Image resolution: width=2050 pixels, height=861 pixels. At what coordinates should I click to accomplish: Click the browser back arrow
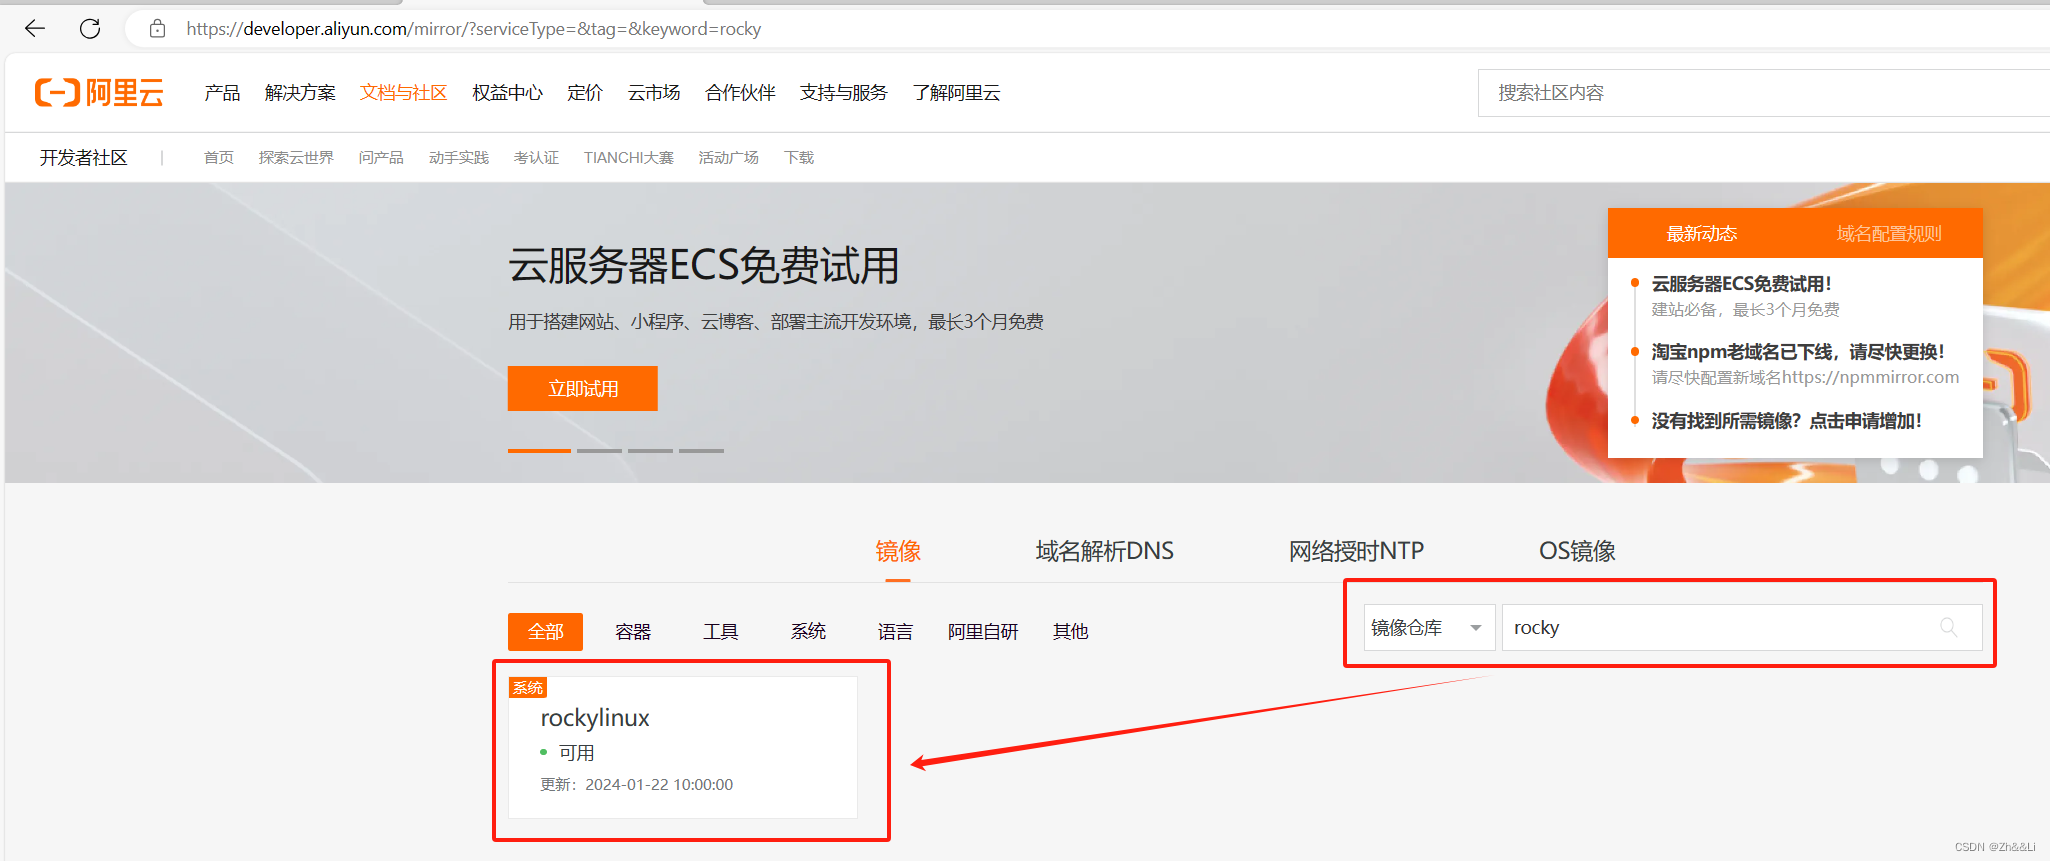pyautogui.click(x=35, y=28)
